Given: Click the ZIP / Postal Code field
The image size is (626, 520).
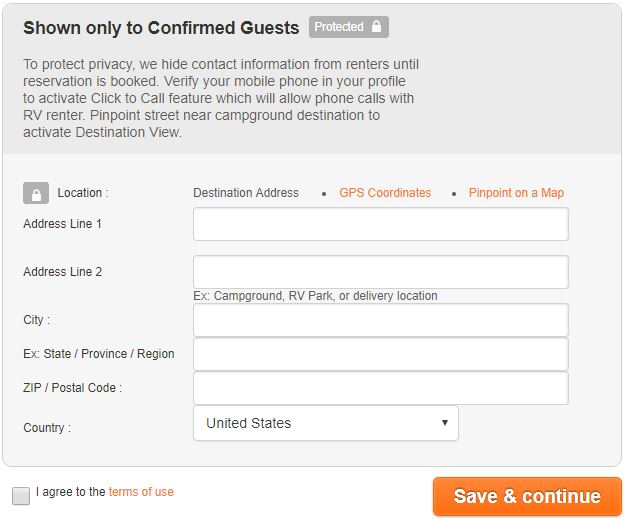Looking at the screenshot, I should (x=381, y=388).
